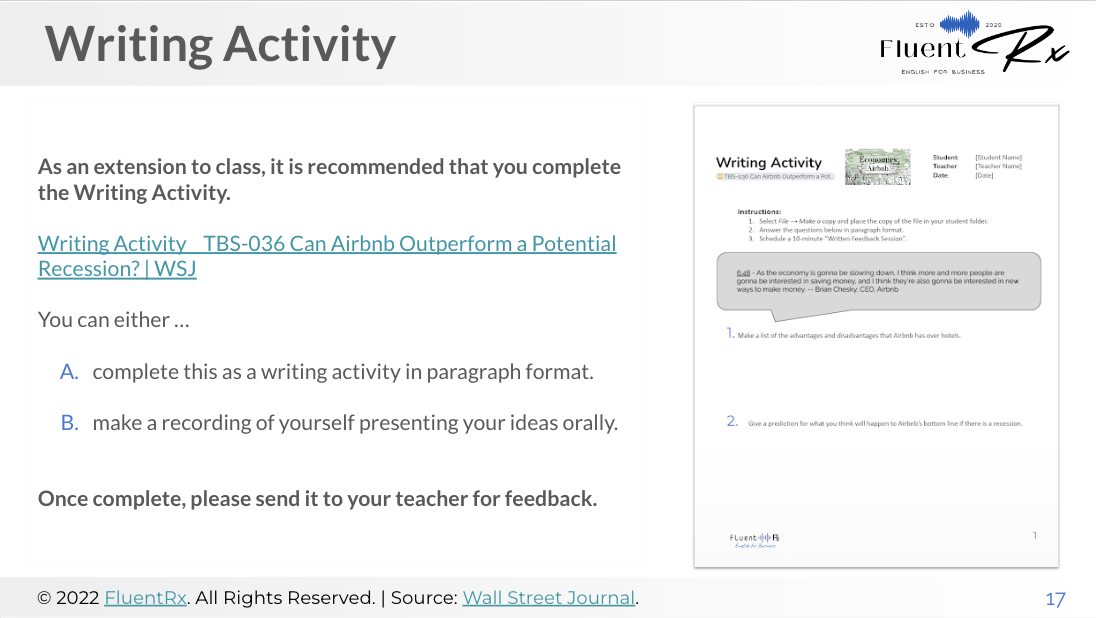Open the FluentRx link in the footer
Image resolution: width=1096 pixels, height=618 pixels.
click(145, 598)
